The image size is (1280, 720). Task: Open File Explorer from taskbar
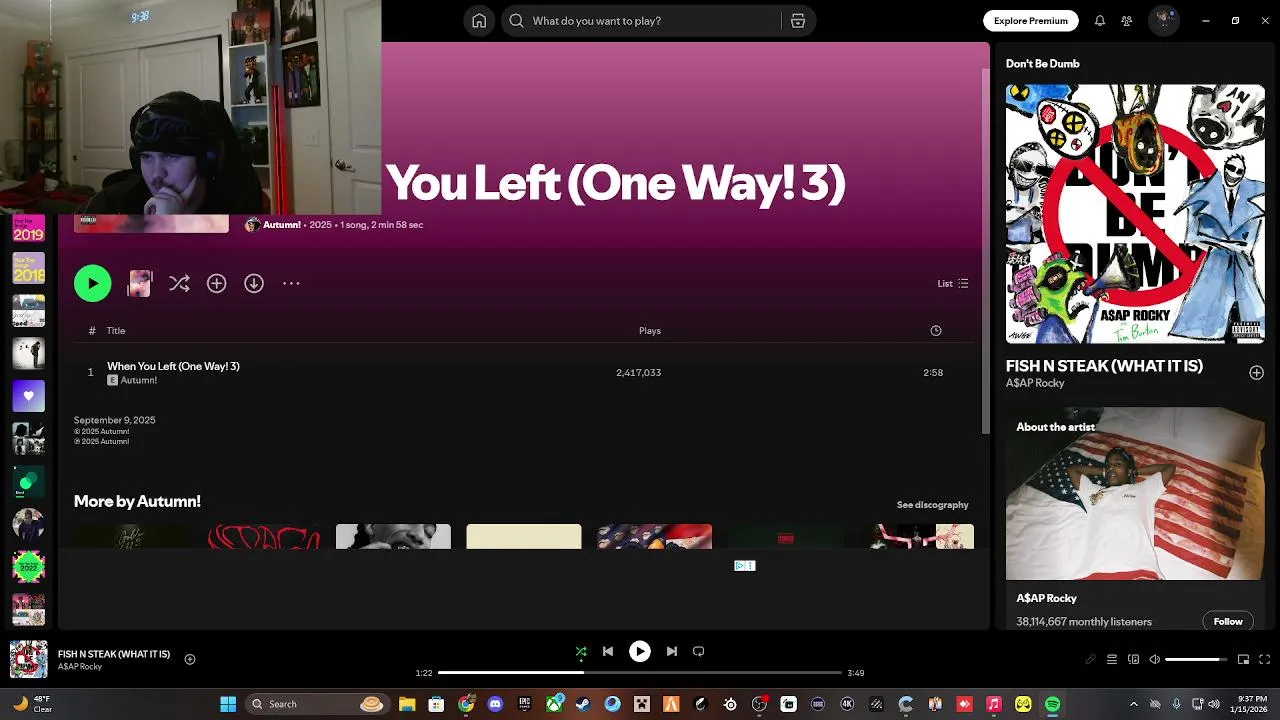coord(407,704)
